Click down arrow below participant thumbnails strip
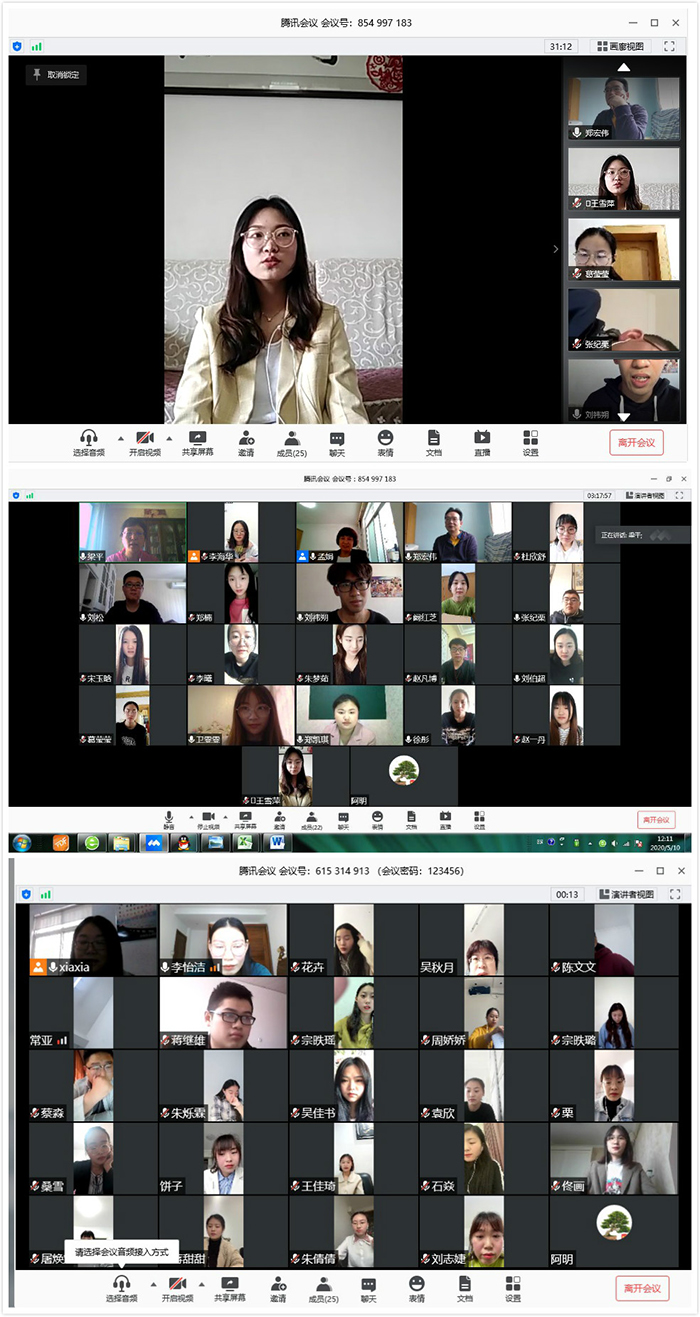The image size is (700, 1317). pos(623,417)
